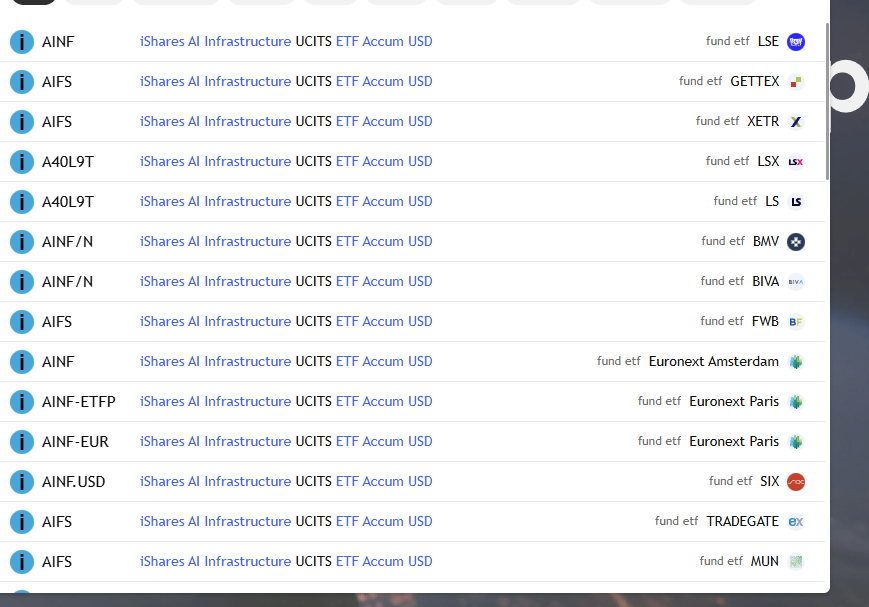Image resolution: width=869 pixels, height=607 pixels.
Task: Click the 'TRADEGATE' exchange name
Action: click(x=743, y=522)
